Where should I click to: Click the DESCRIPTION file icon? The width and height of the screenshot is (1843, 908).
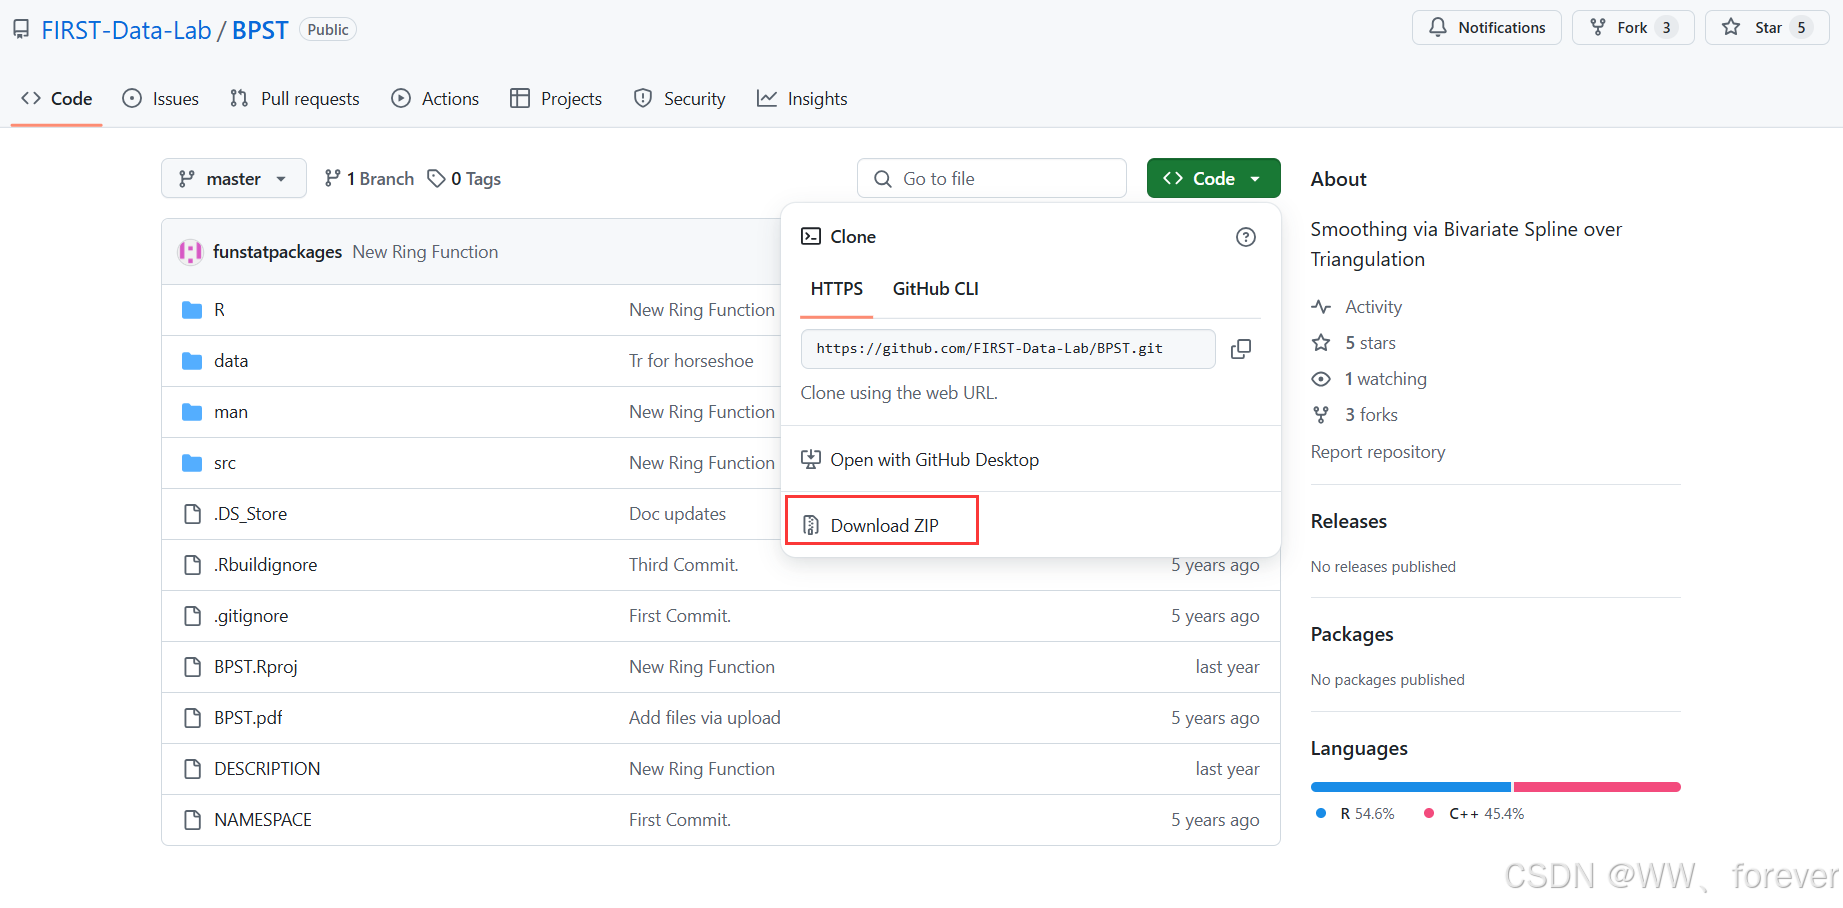192,769
